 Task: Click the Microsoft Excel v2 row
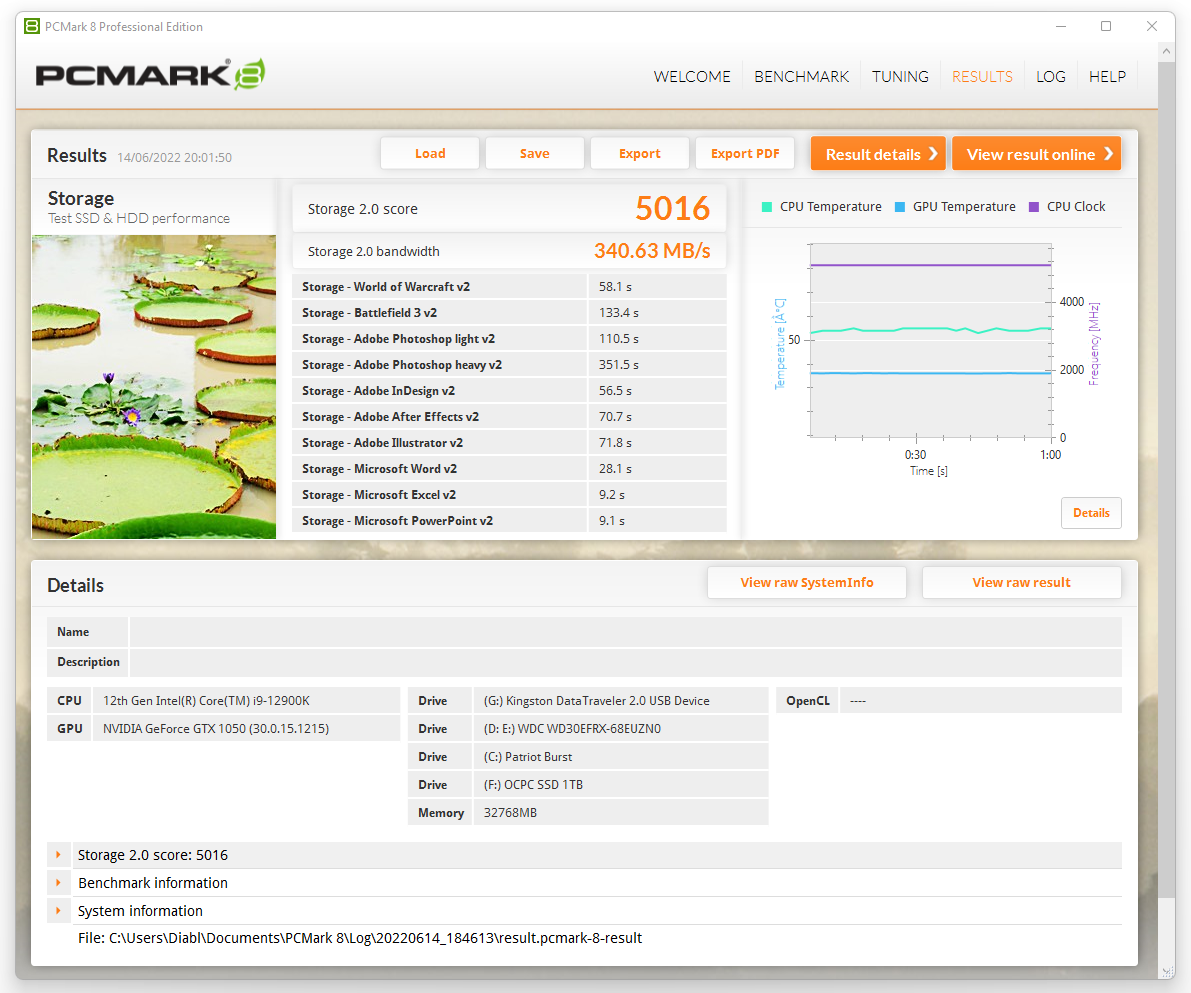coord(509,495)
